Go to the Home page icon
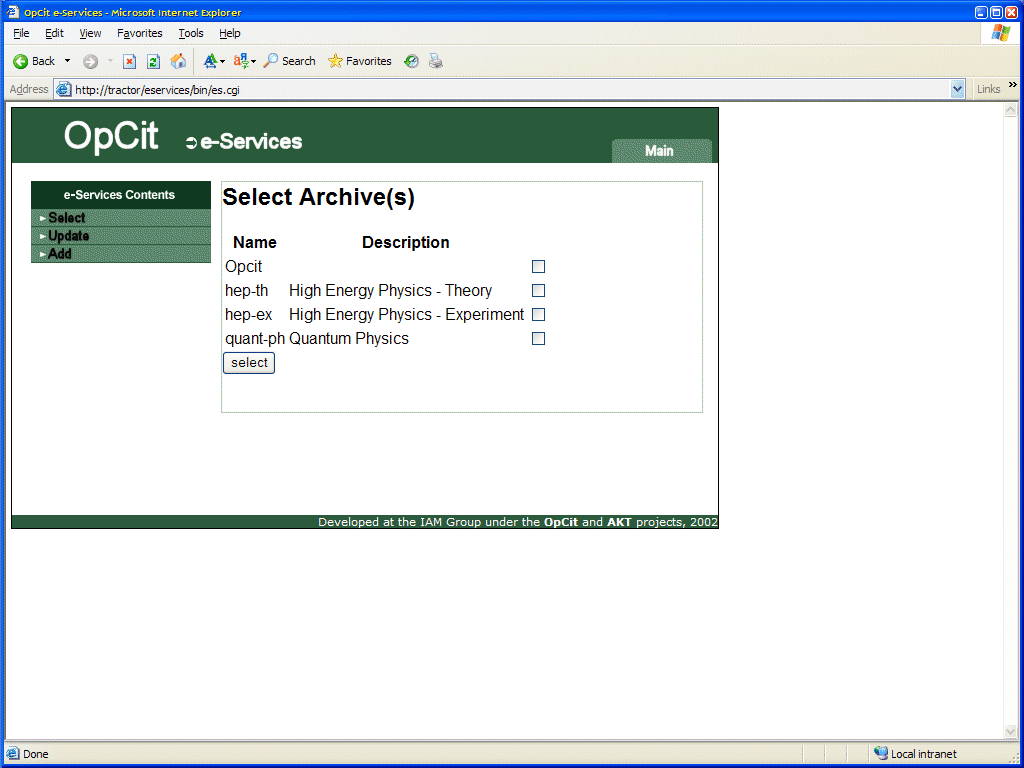 click(x=178, y=61)
